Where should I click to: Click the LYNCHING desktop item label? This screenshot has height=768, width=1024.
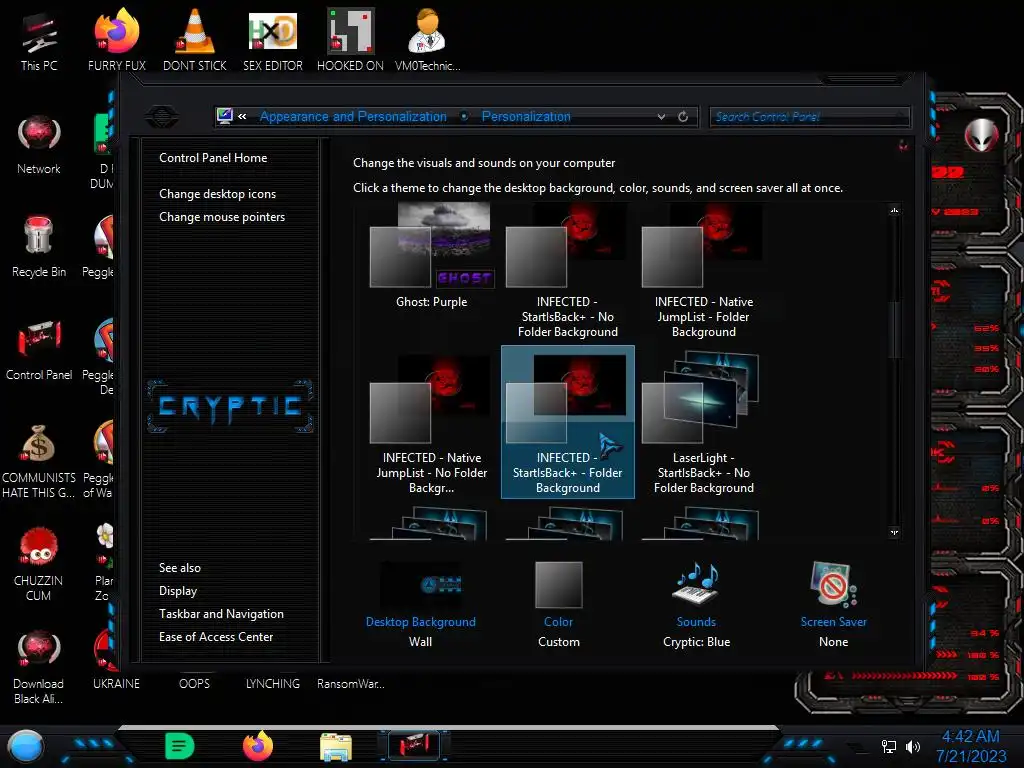[272, 684]
